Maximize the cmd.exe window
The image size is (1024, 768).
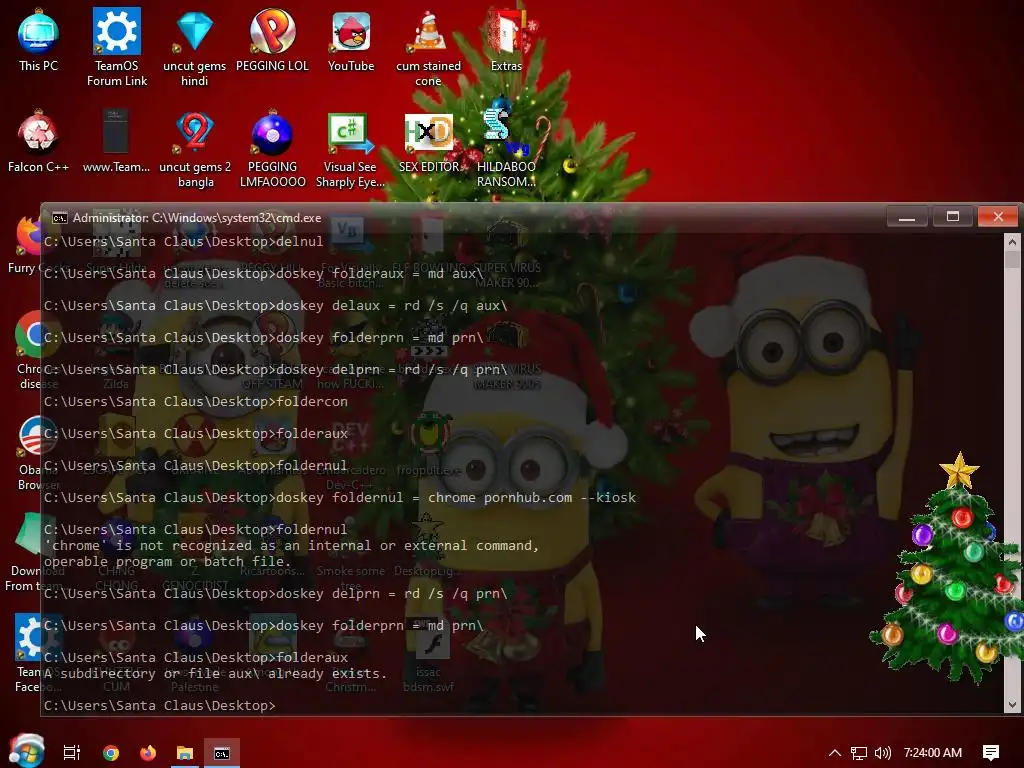953,217
